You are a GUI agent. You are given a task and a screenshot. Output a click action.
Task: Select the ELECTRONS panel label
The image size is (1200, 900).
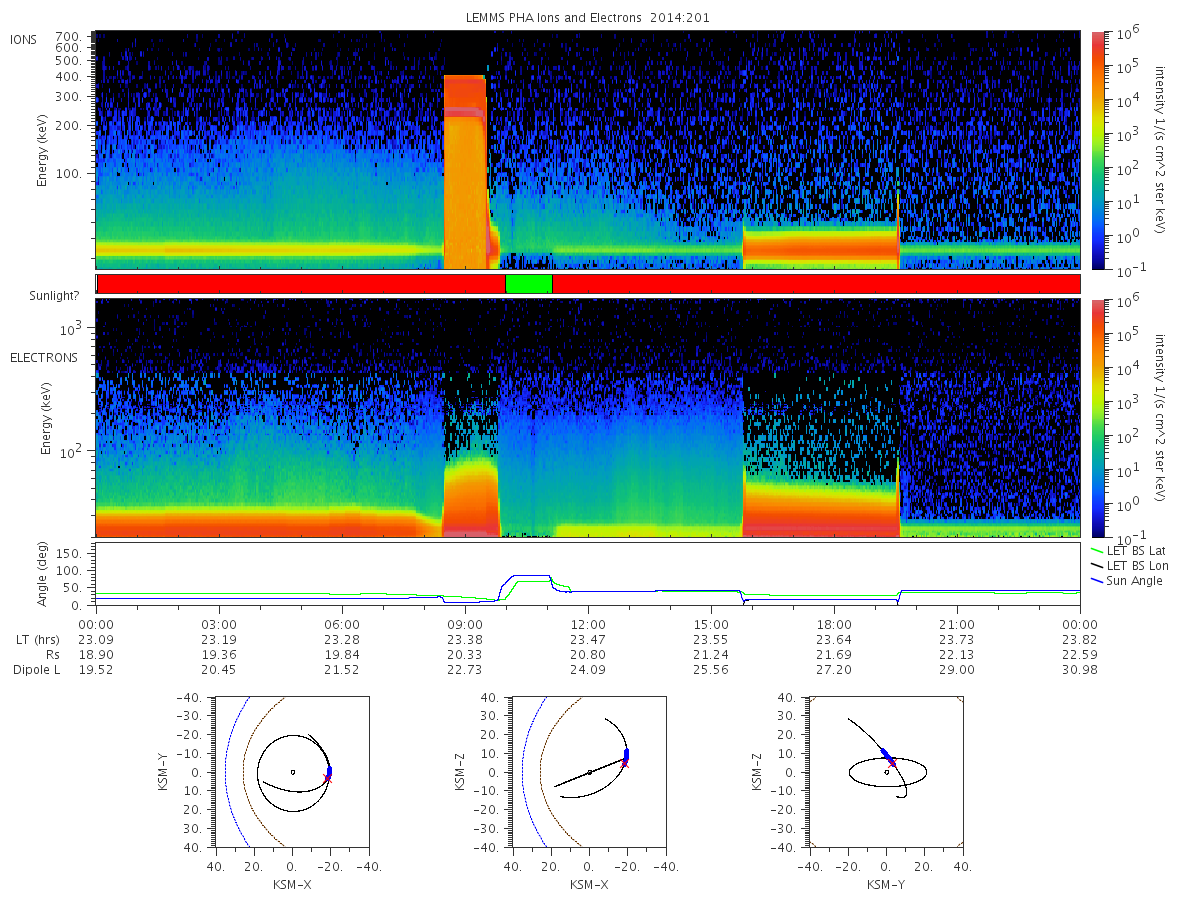(x=43, y=357)
